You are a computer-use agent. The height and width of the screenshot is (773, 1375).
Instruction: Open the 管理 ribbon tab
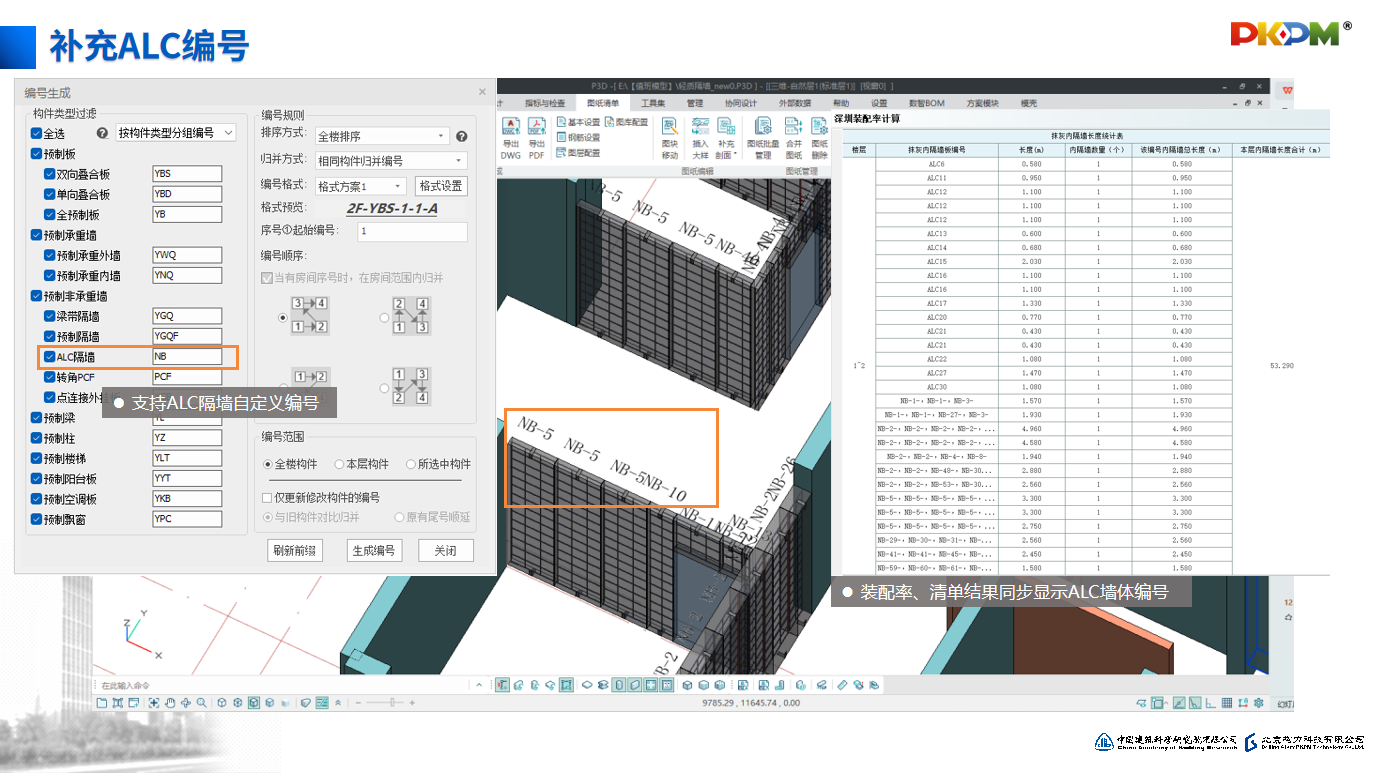pos(695,103)
